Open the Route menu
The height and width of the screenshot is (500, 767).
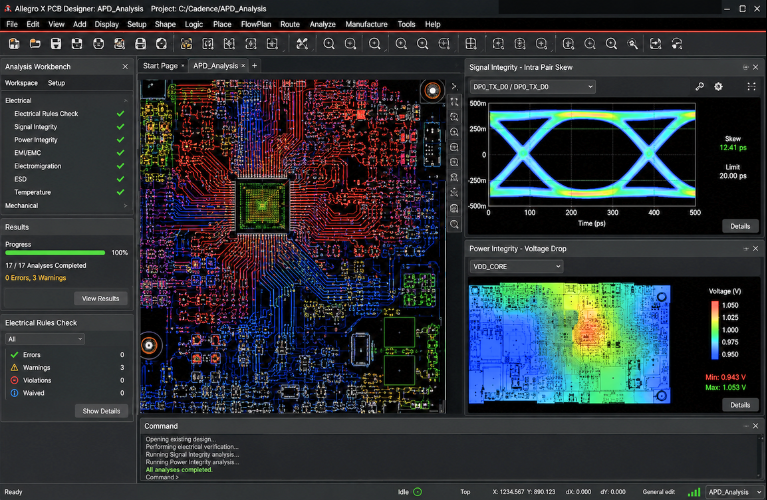pos(290,24)
